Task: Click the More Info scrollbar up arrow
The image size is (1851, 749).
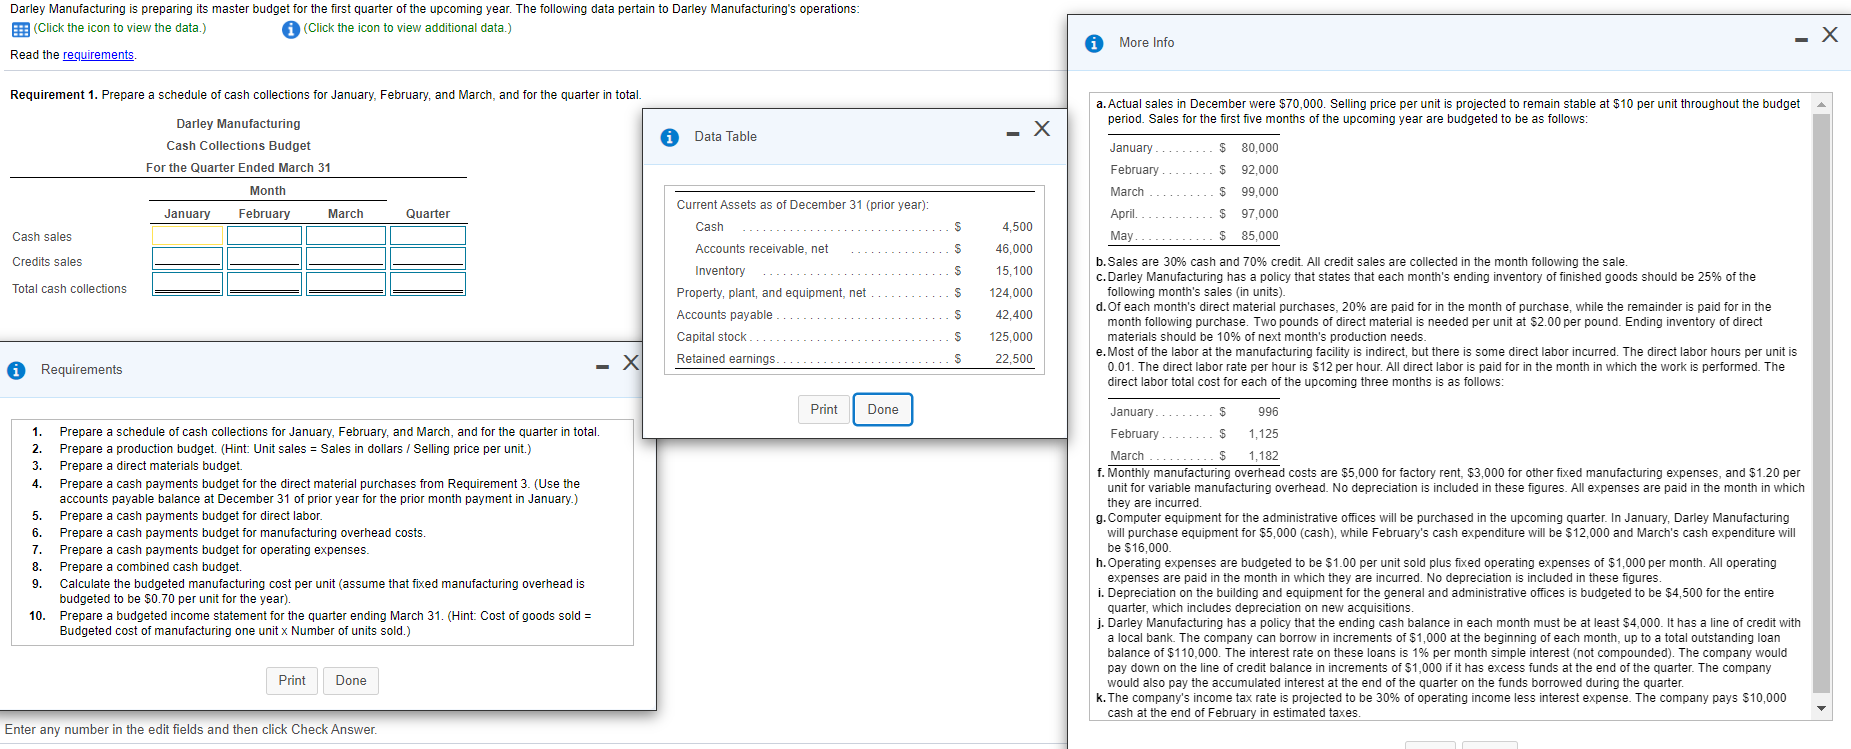Action: tap(1821, 104)
